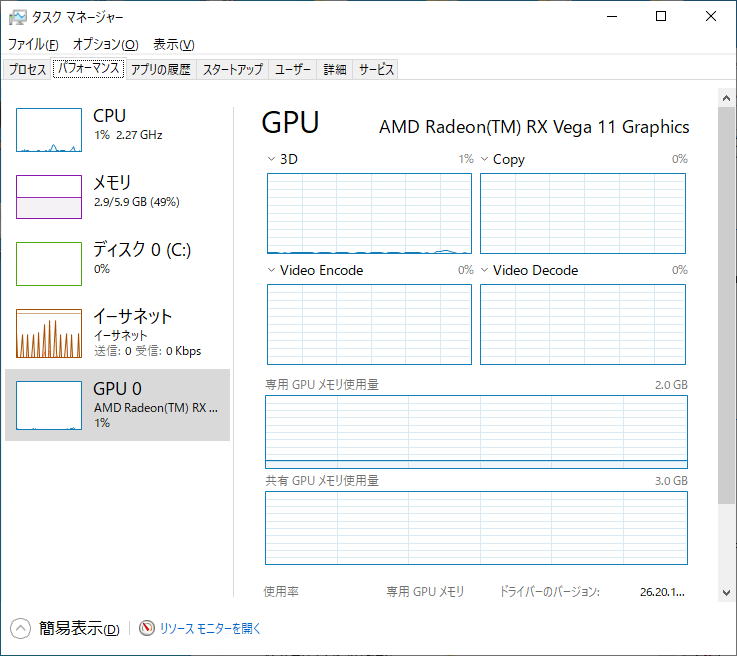Maximize the Task Manager window
The height and width of the screenshot is (656, 737).
661,16
